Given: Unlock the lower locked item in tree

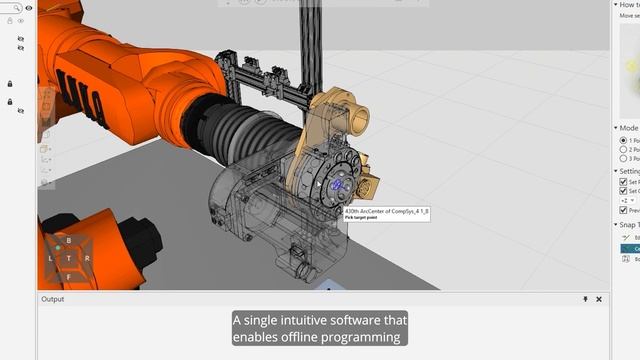Looking at the screenshot, I should pos(10,102).
